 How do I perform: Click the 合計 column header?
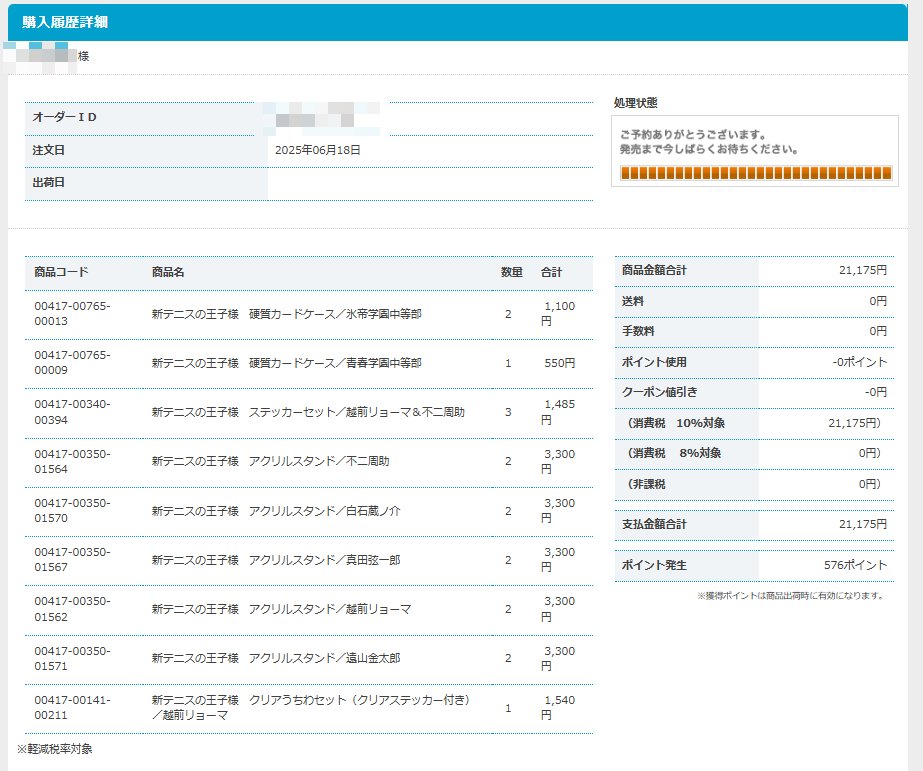(x=552, y=272)
